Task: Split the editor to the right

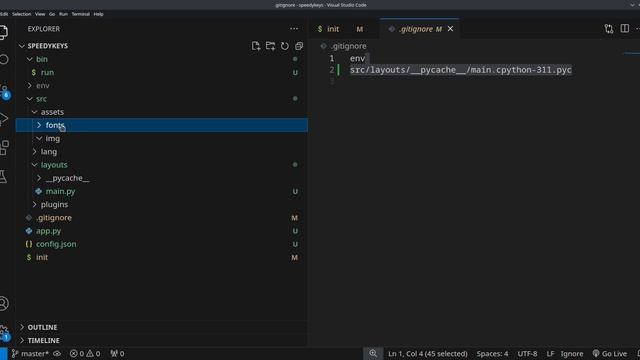Action: (x=624, y=29)
